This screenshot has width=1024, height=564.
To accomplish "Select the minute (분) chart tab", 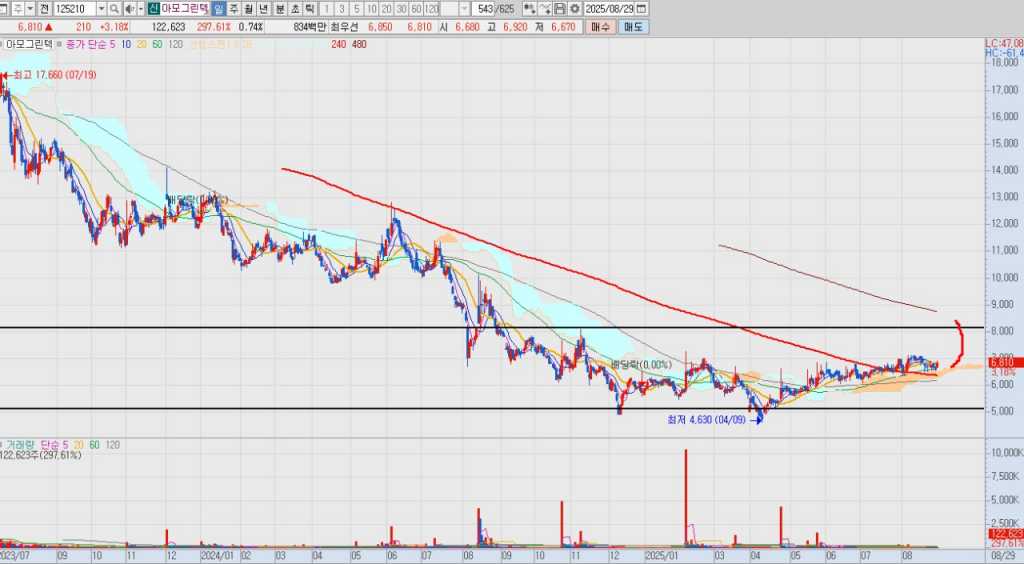I will pos(279,9).
